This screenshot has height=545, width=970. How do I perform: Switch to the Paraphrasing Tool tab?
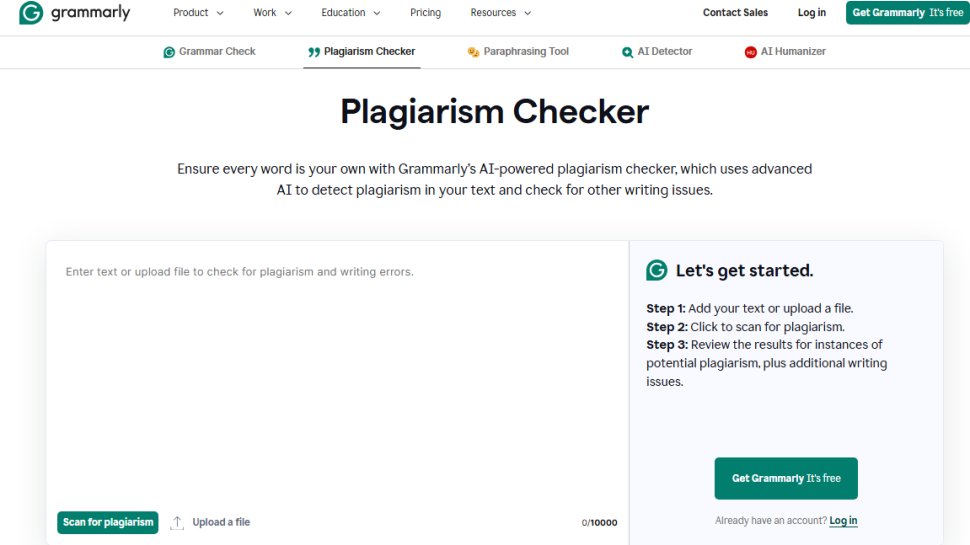tap(526, 52)
